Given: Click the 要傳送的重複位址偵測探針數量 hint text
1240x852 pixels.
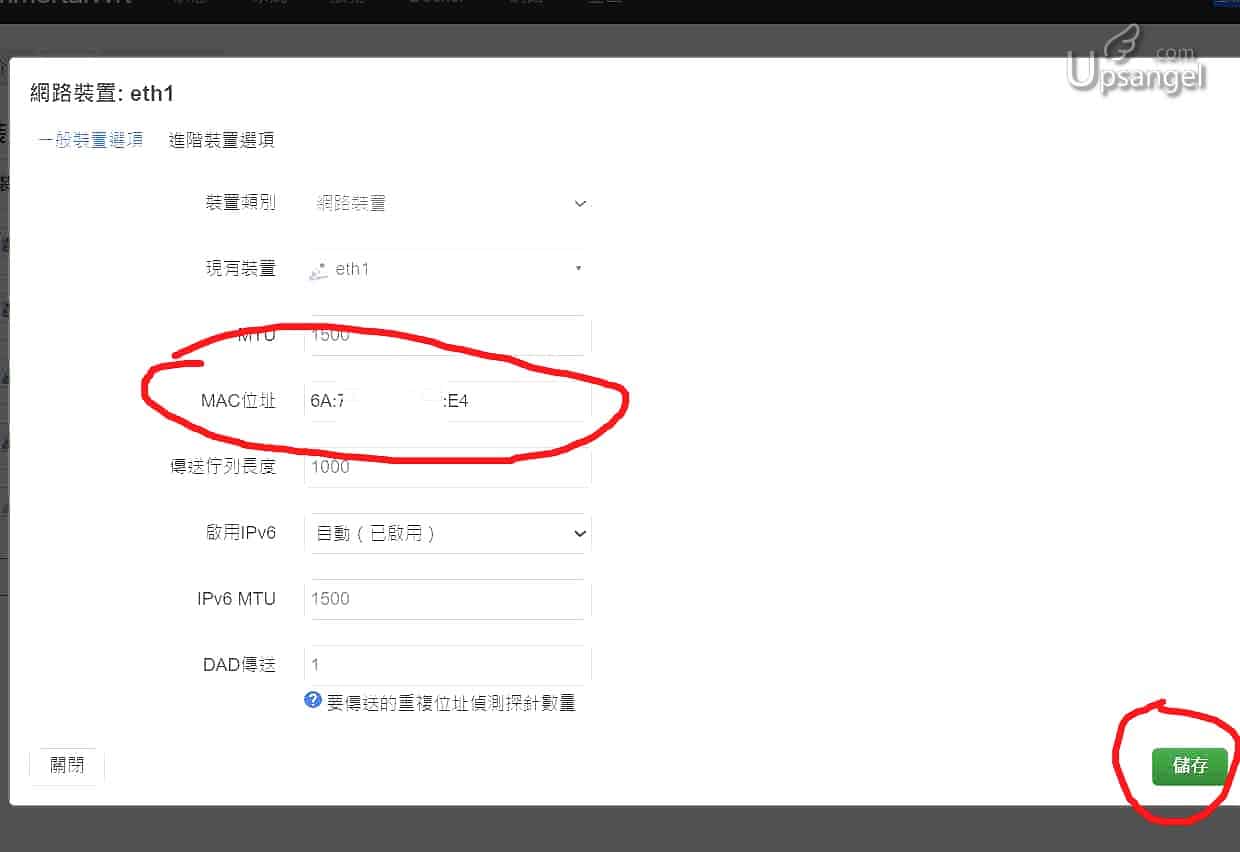Looking at the screenshot, I should (x=451, y=703).
